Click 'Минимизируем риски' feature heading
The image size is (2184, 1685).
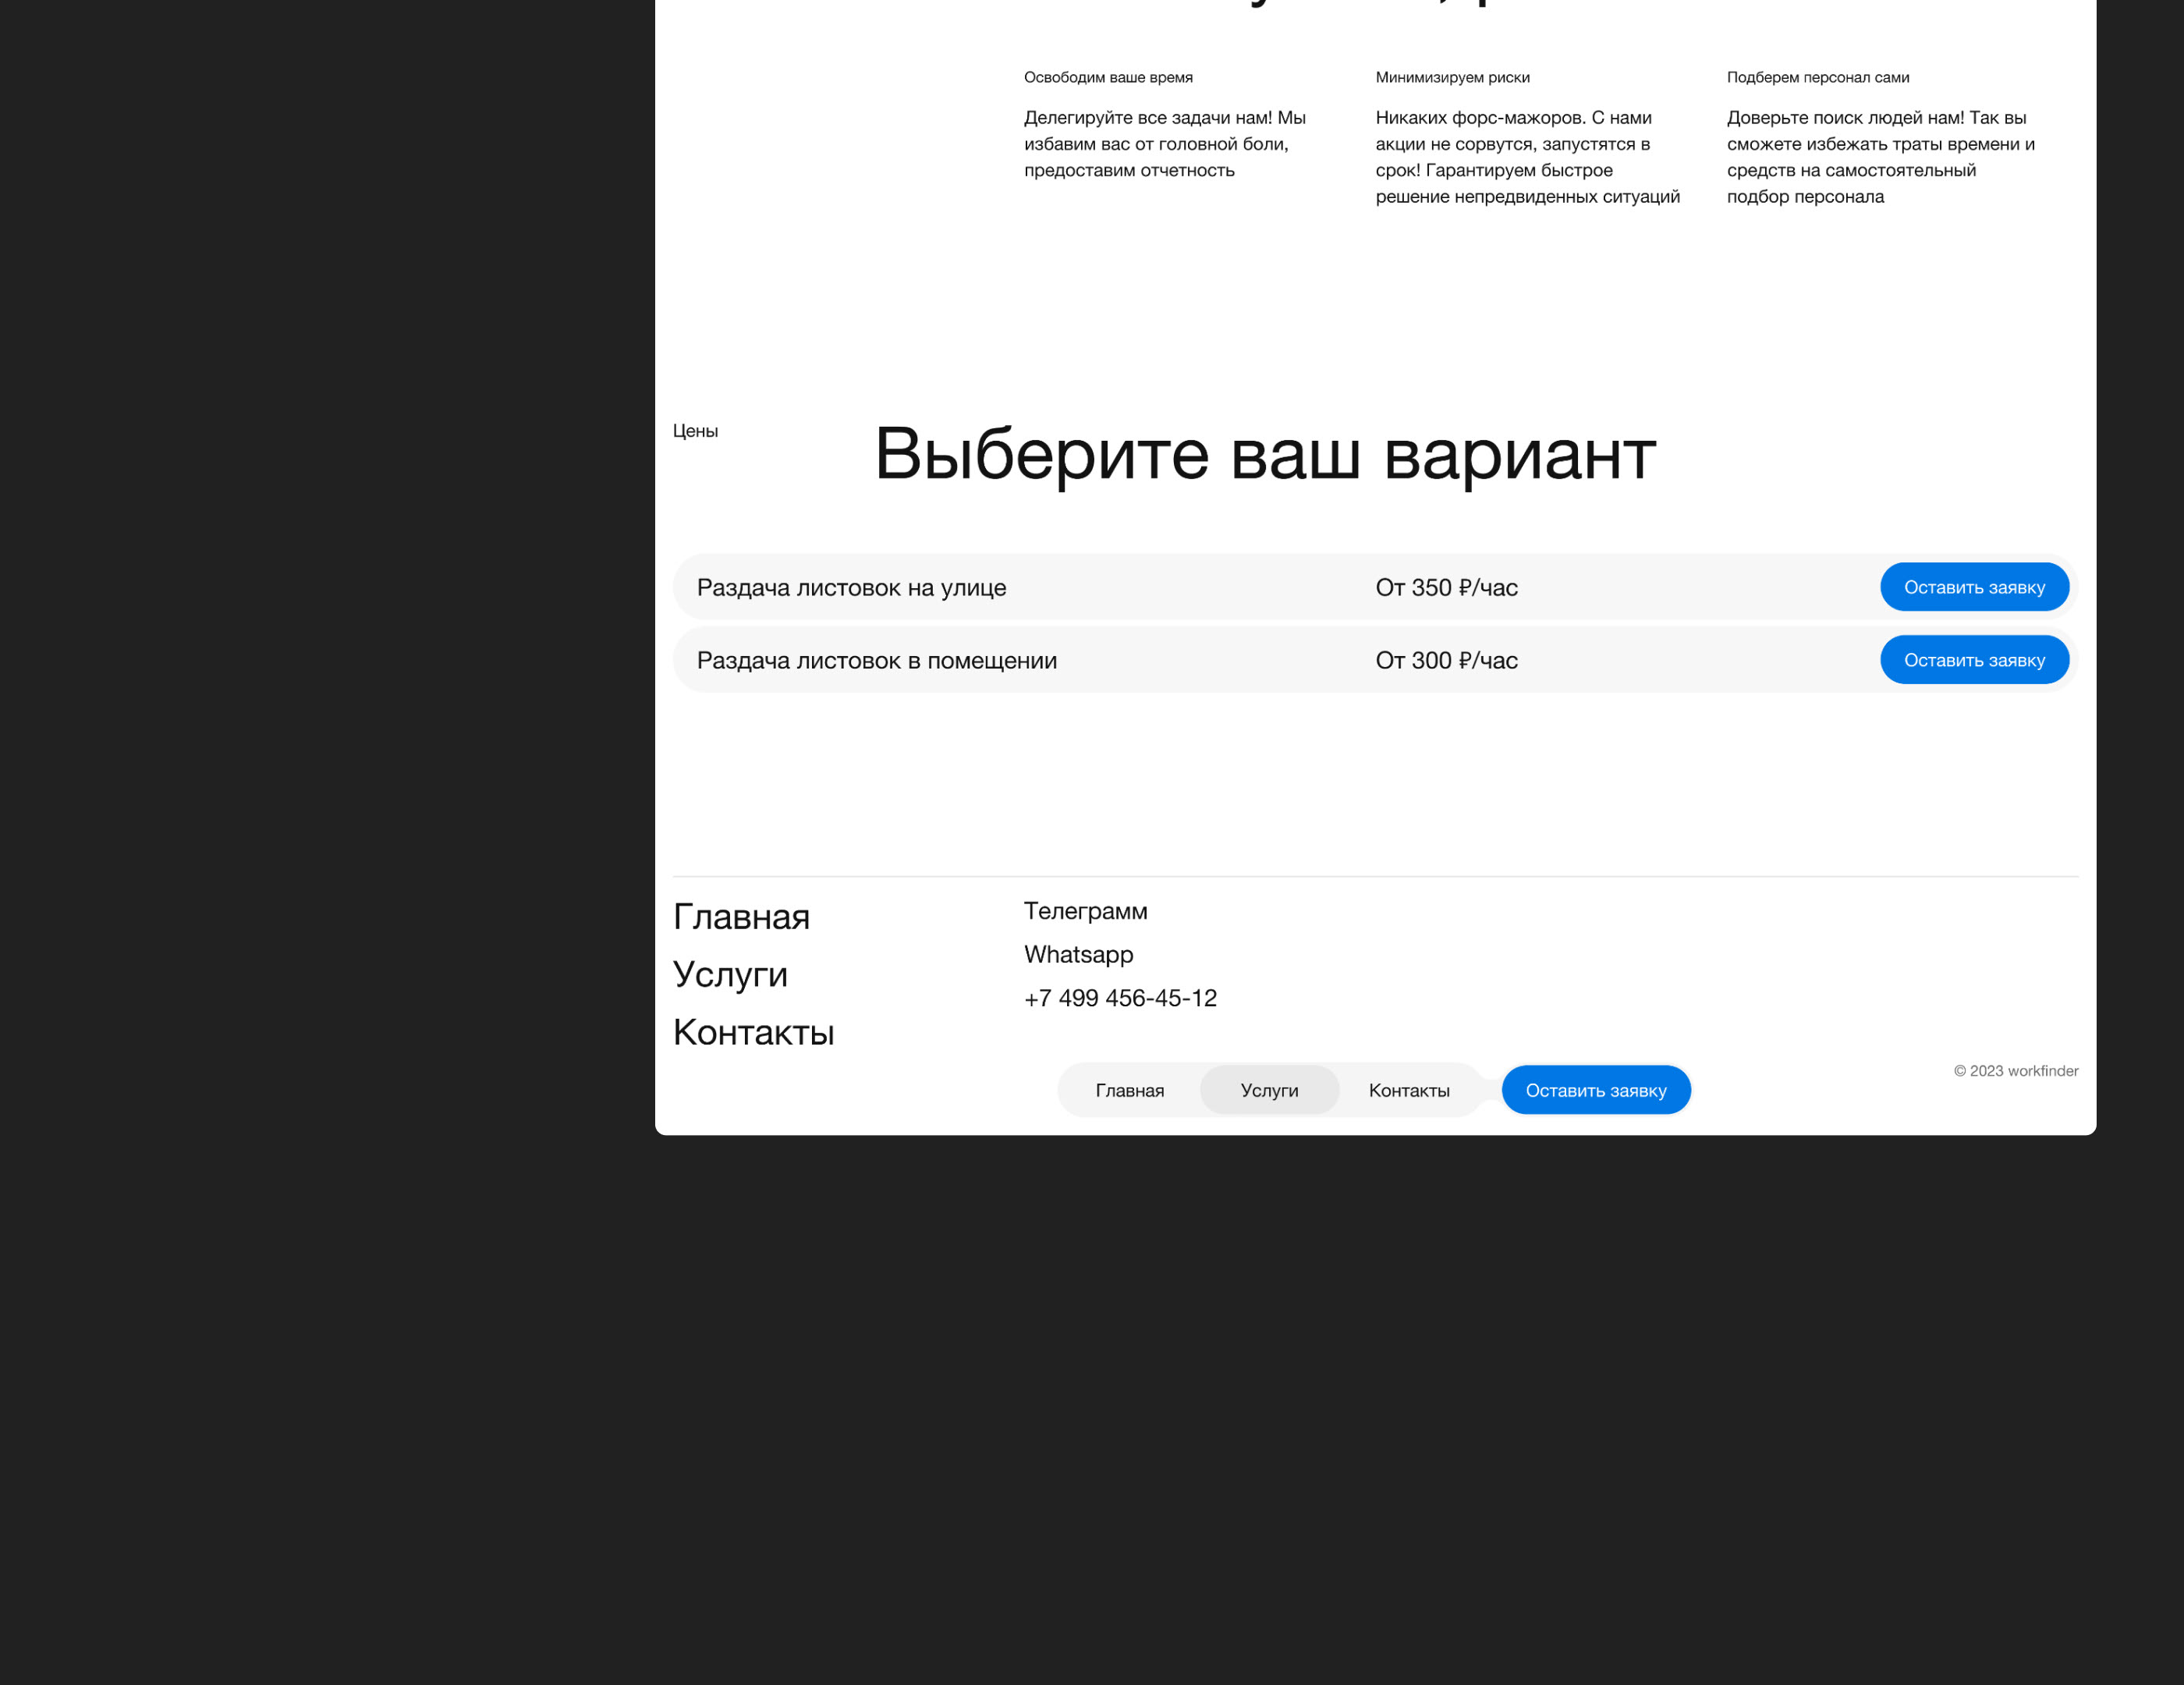click(1452, 78)
